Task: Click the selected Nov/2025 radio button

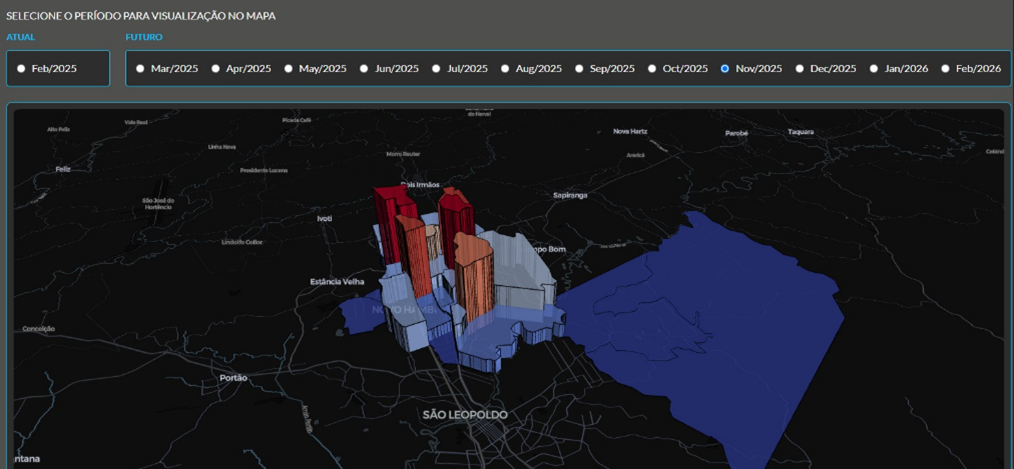Action: pos(725,69)
